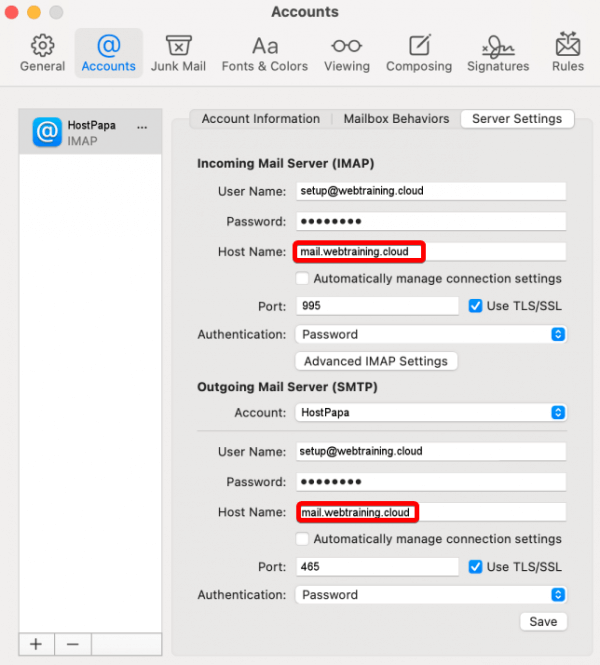Open Junk Mail preferences icon
The image size is (600, 665).
pyautogui.click(x=179, y=45)
